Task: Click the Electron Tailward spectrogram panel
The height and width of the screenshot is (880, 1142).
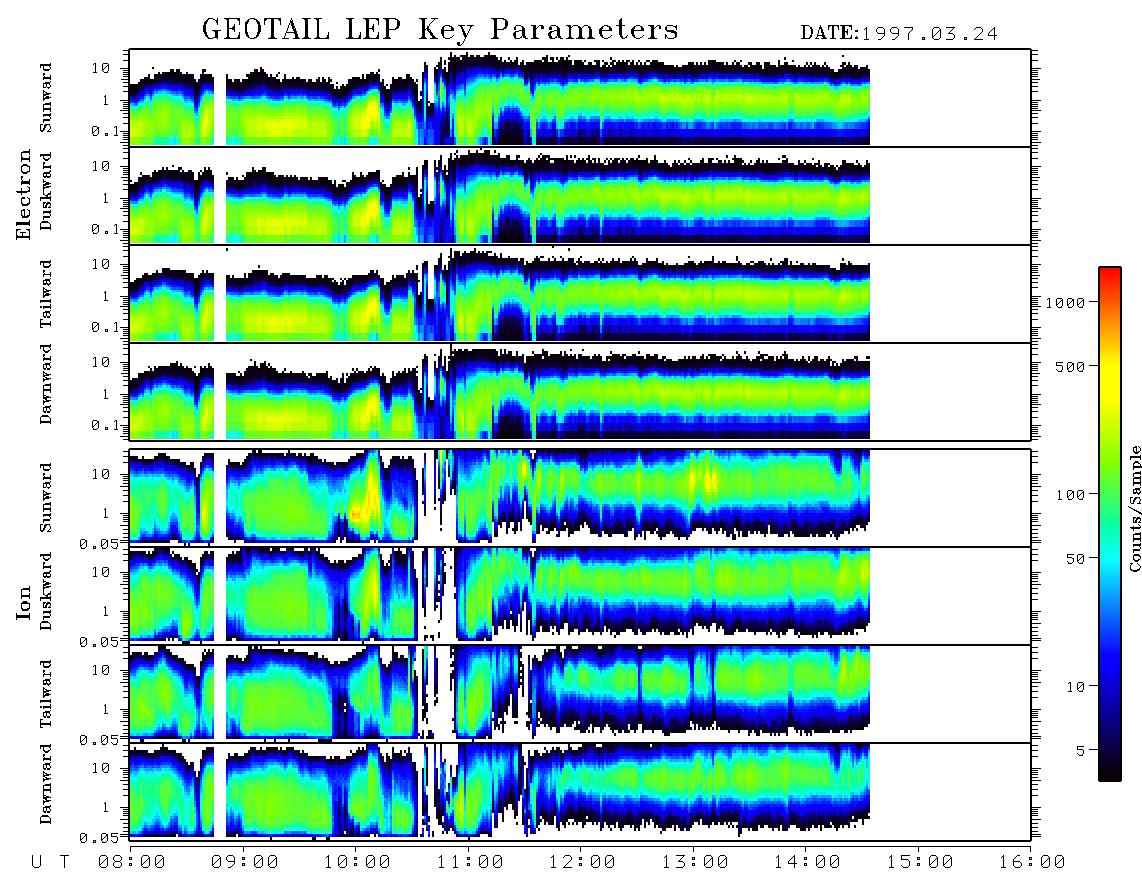Action: point(580,294)
